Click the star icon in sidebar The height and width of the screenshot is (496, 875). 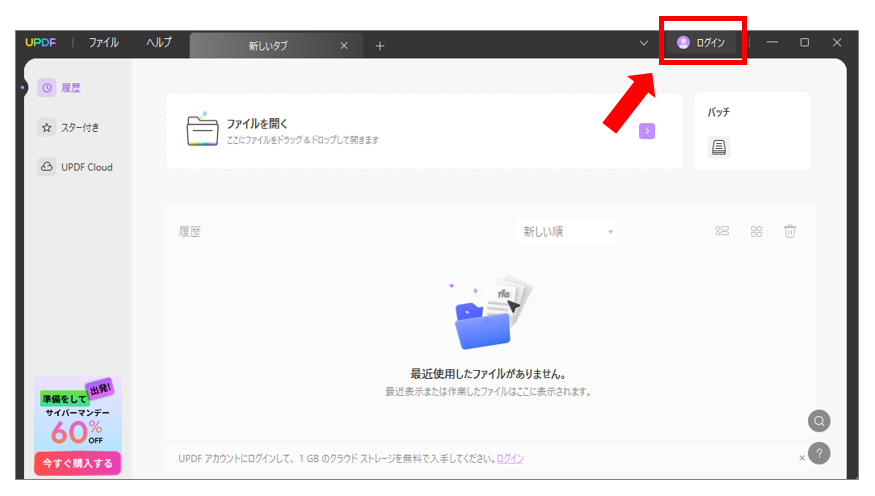[x=47, y=127]
